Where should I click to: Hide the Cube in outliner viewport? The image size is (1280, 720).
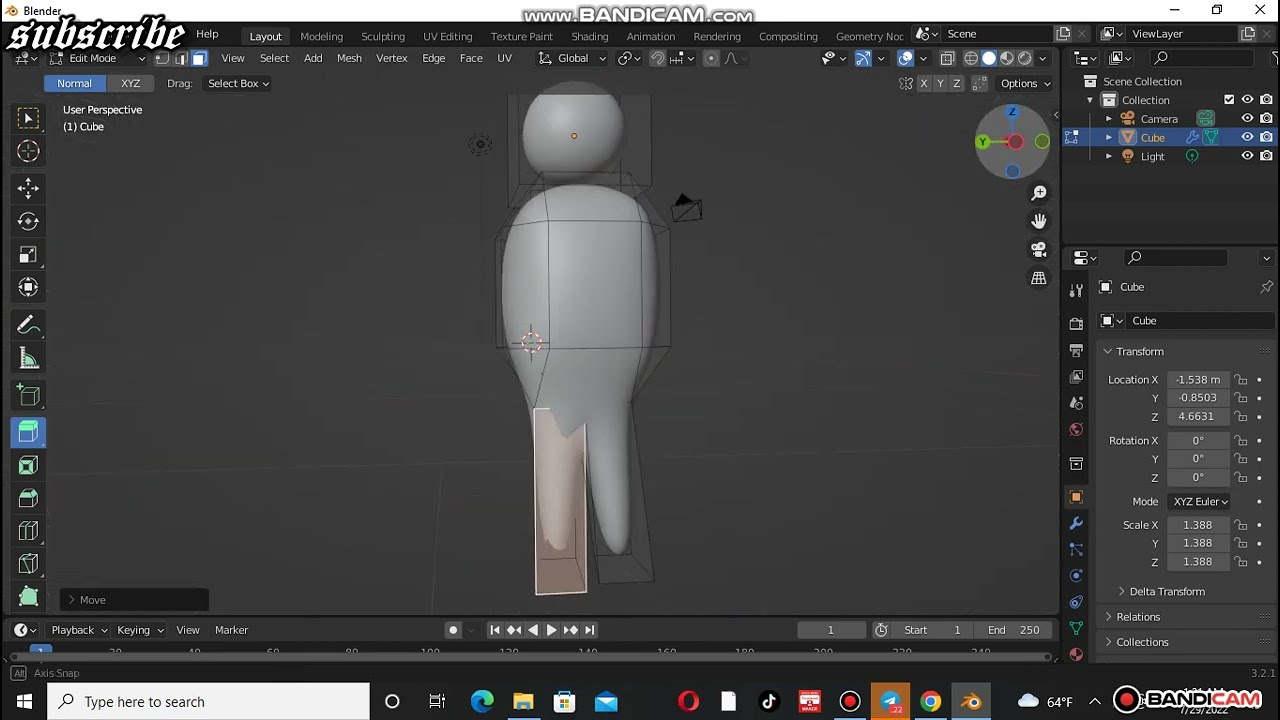(1247, 137)
